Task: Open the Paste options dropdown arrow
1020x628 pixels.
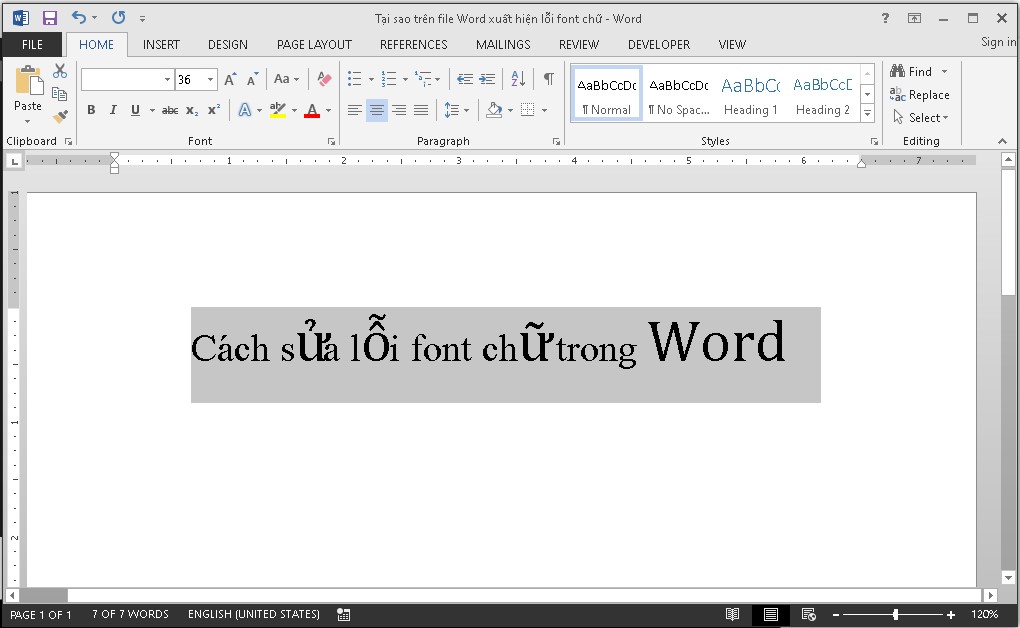Action: point(27,122)
